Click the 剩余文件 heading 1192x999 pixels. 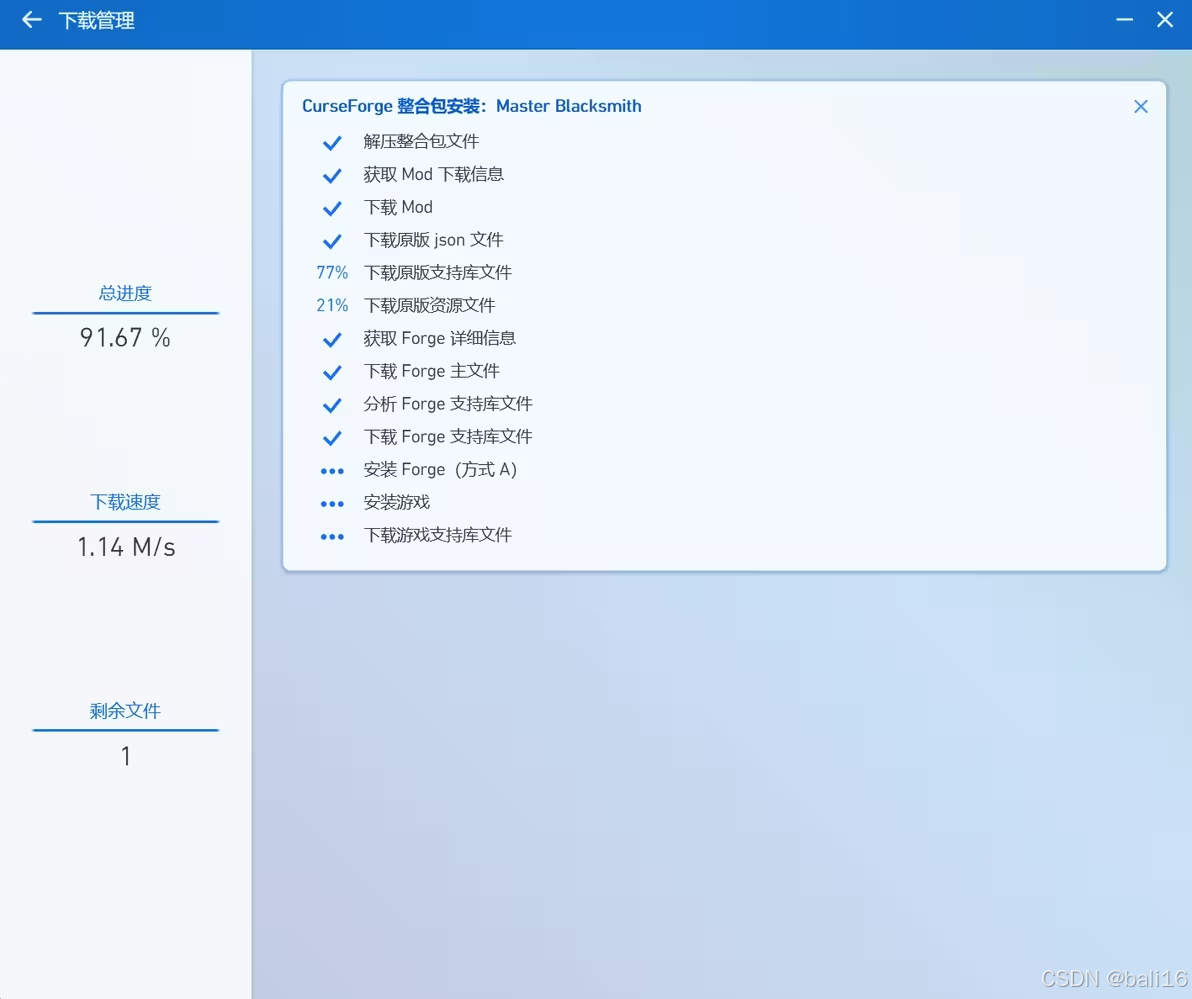(x=125, y=711)
